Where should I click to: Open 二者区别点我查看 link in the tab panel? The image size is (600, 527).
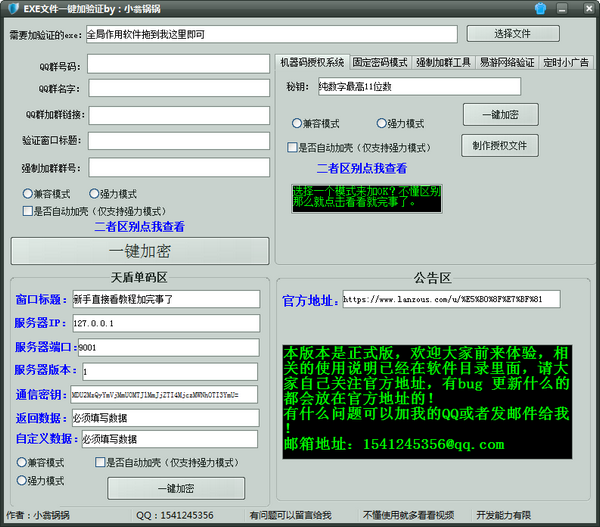click(x=362, y=168)
